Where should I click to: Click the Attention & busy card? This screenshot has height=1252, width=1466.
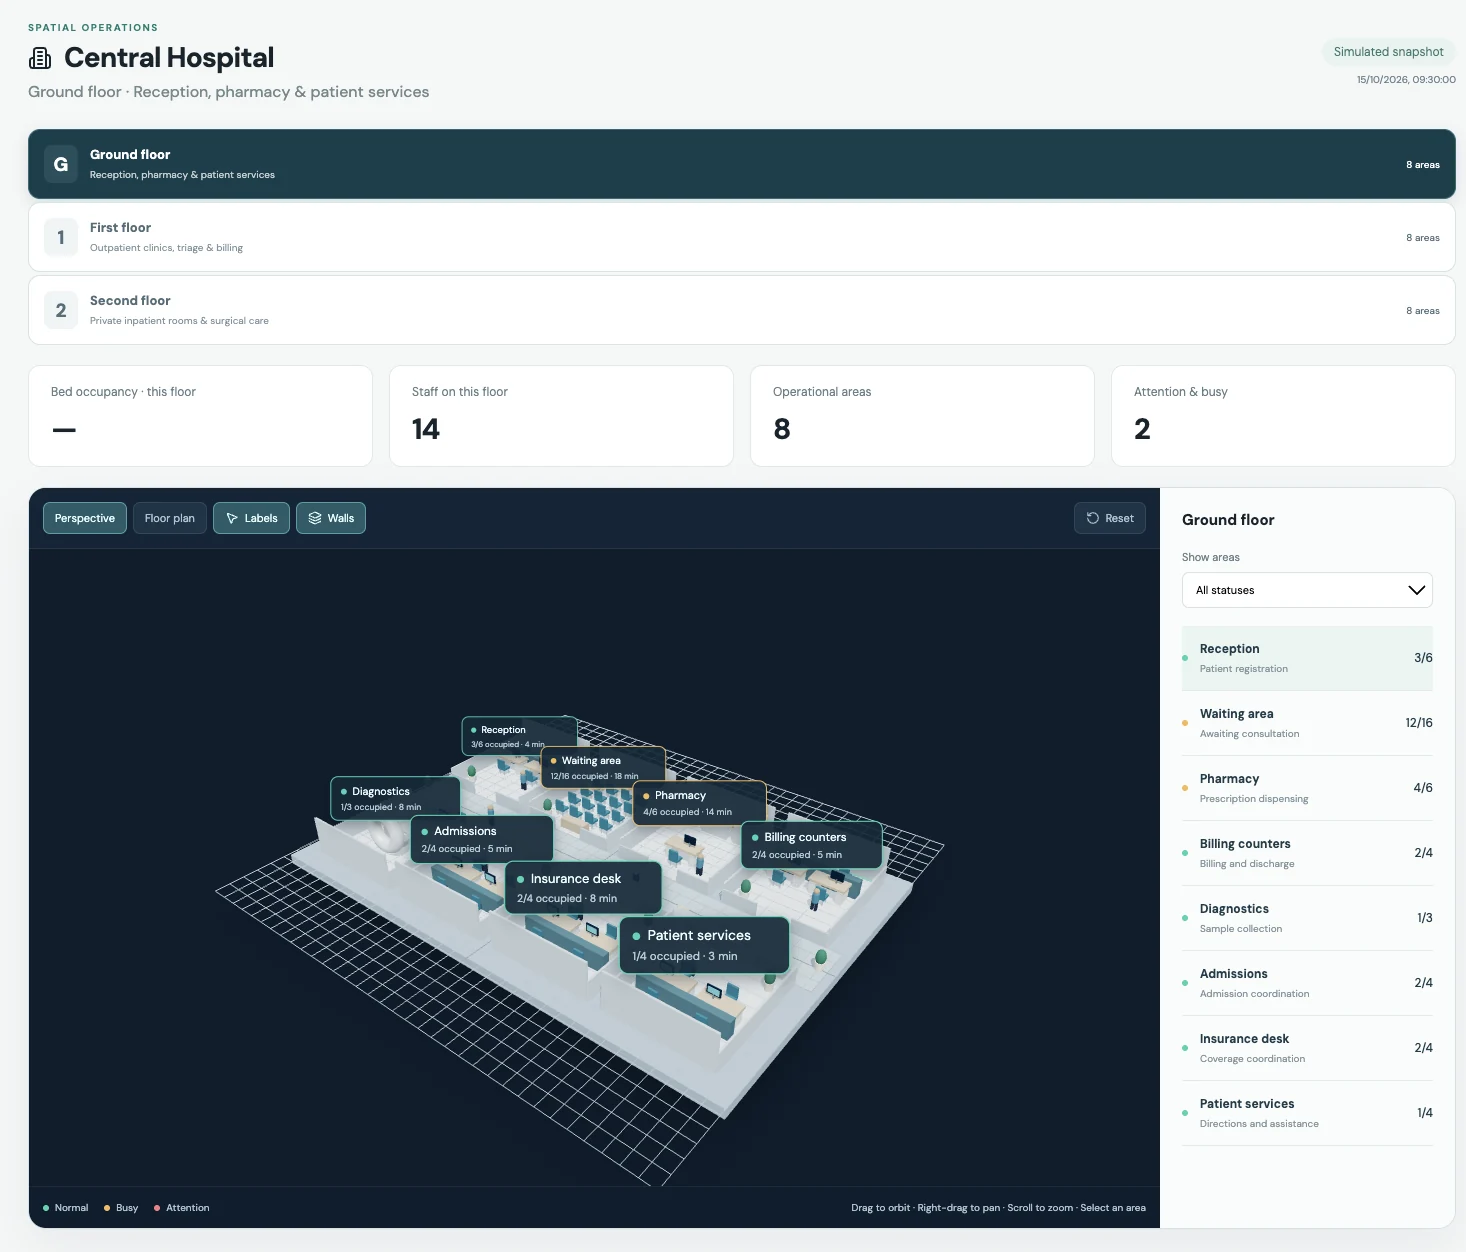tap(1283, 416)
